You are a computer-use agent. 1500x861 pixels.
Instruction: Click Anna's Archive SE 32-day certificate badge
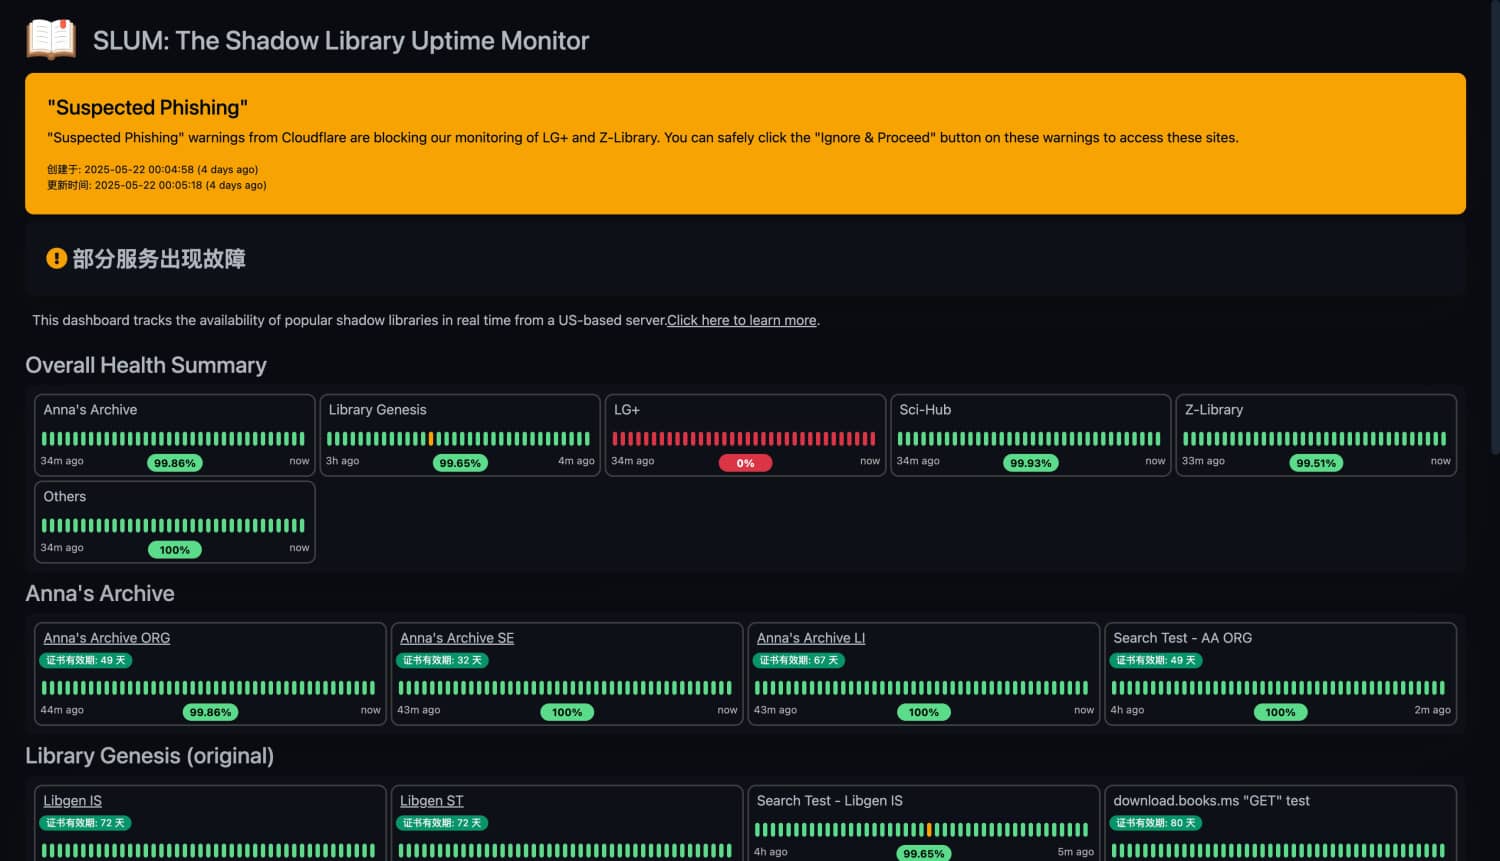coord(442,660)
